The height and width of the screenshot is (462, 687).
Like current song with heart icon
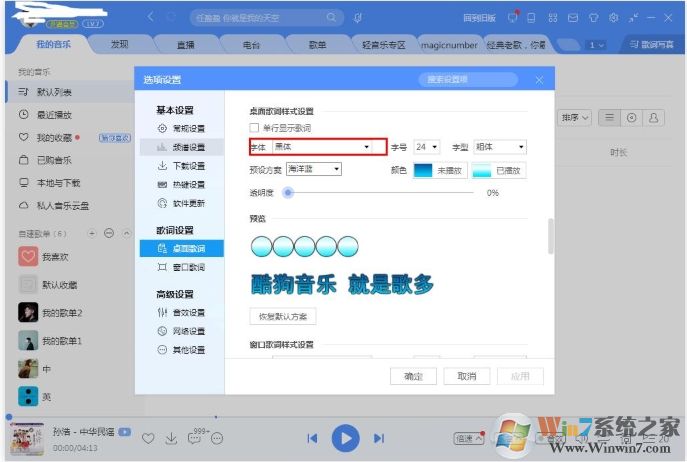[148, 438]
